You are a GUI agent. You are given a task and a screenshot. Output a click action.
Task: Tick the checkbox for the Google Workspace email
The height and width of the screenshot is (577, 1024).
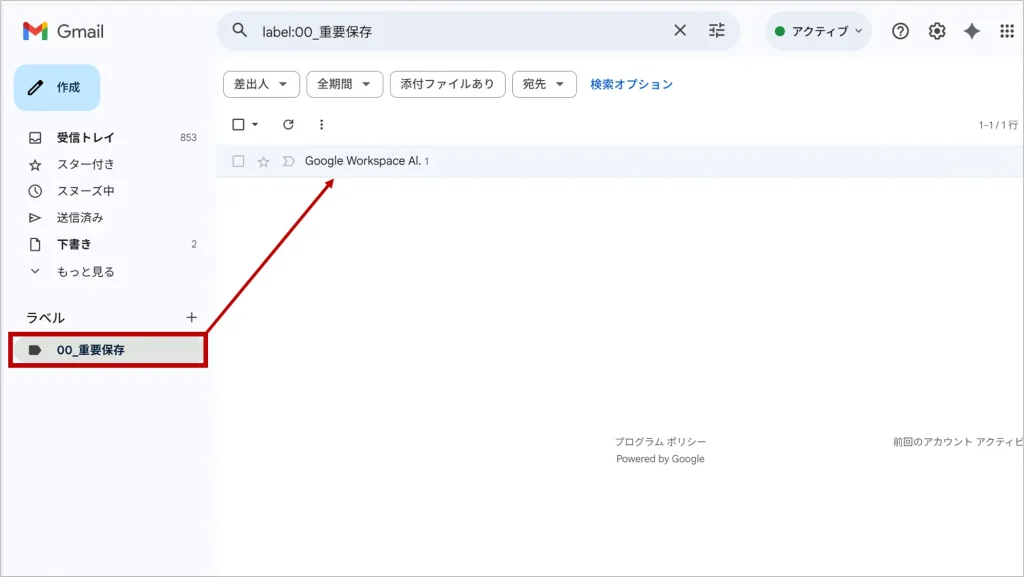(238, 162)
